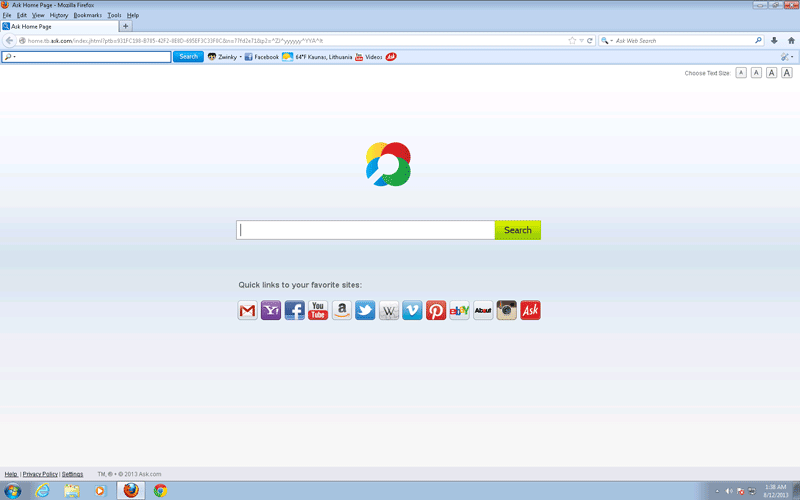The height and width of the screenshot is (500, 800).
Task: Click the Twitter quick link icon
Action: [365, 311]
